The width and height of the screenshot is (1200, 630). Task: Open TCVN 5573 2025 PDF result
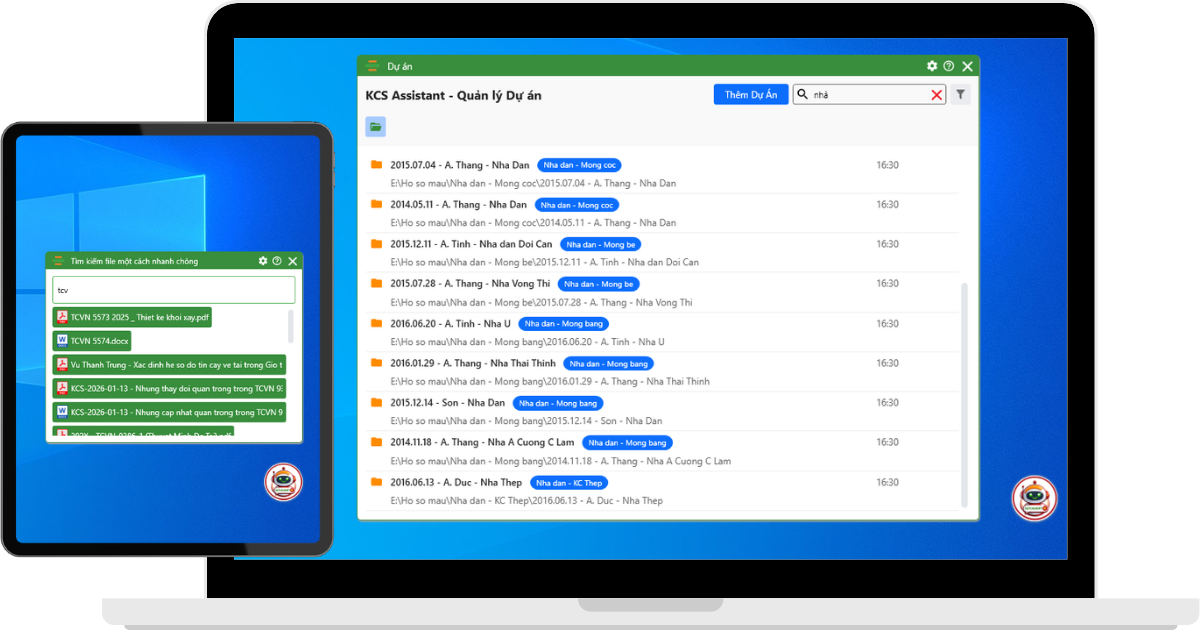132,317
